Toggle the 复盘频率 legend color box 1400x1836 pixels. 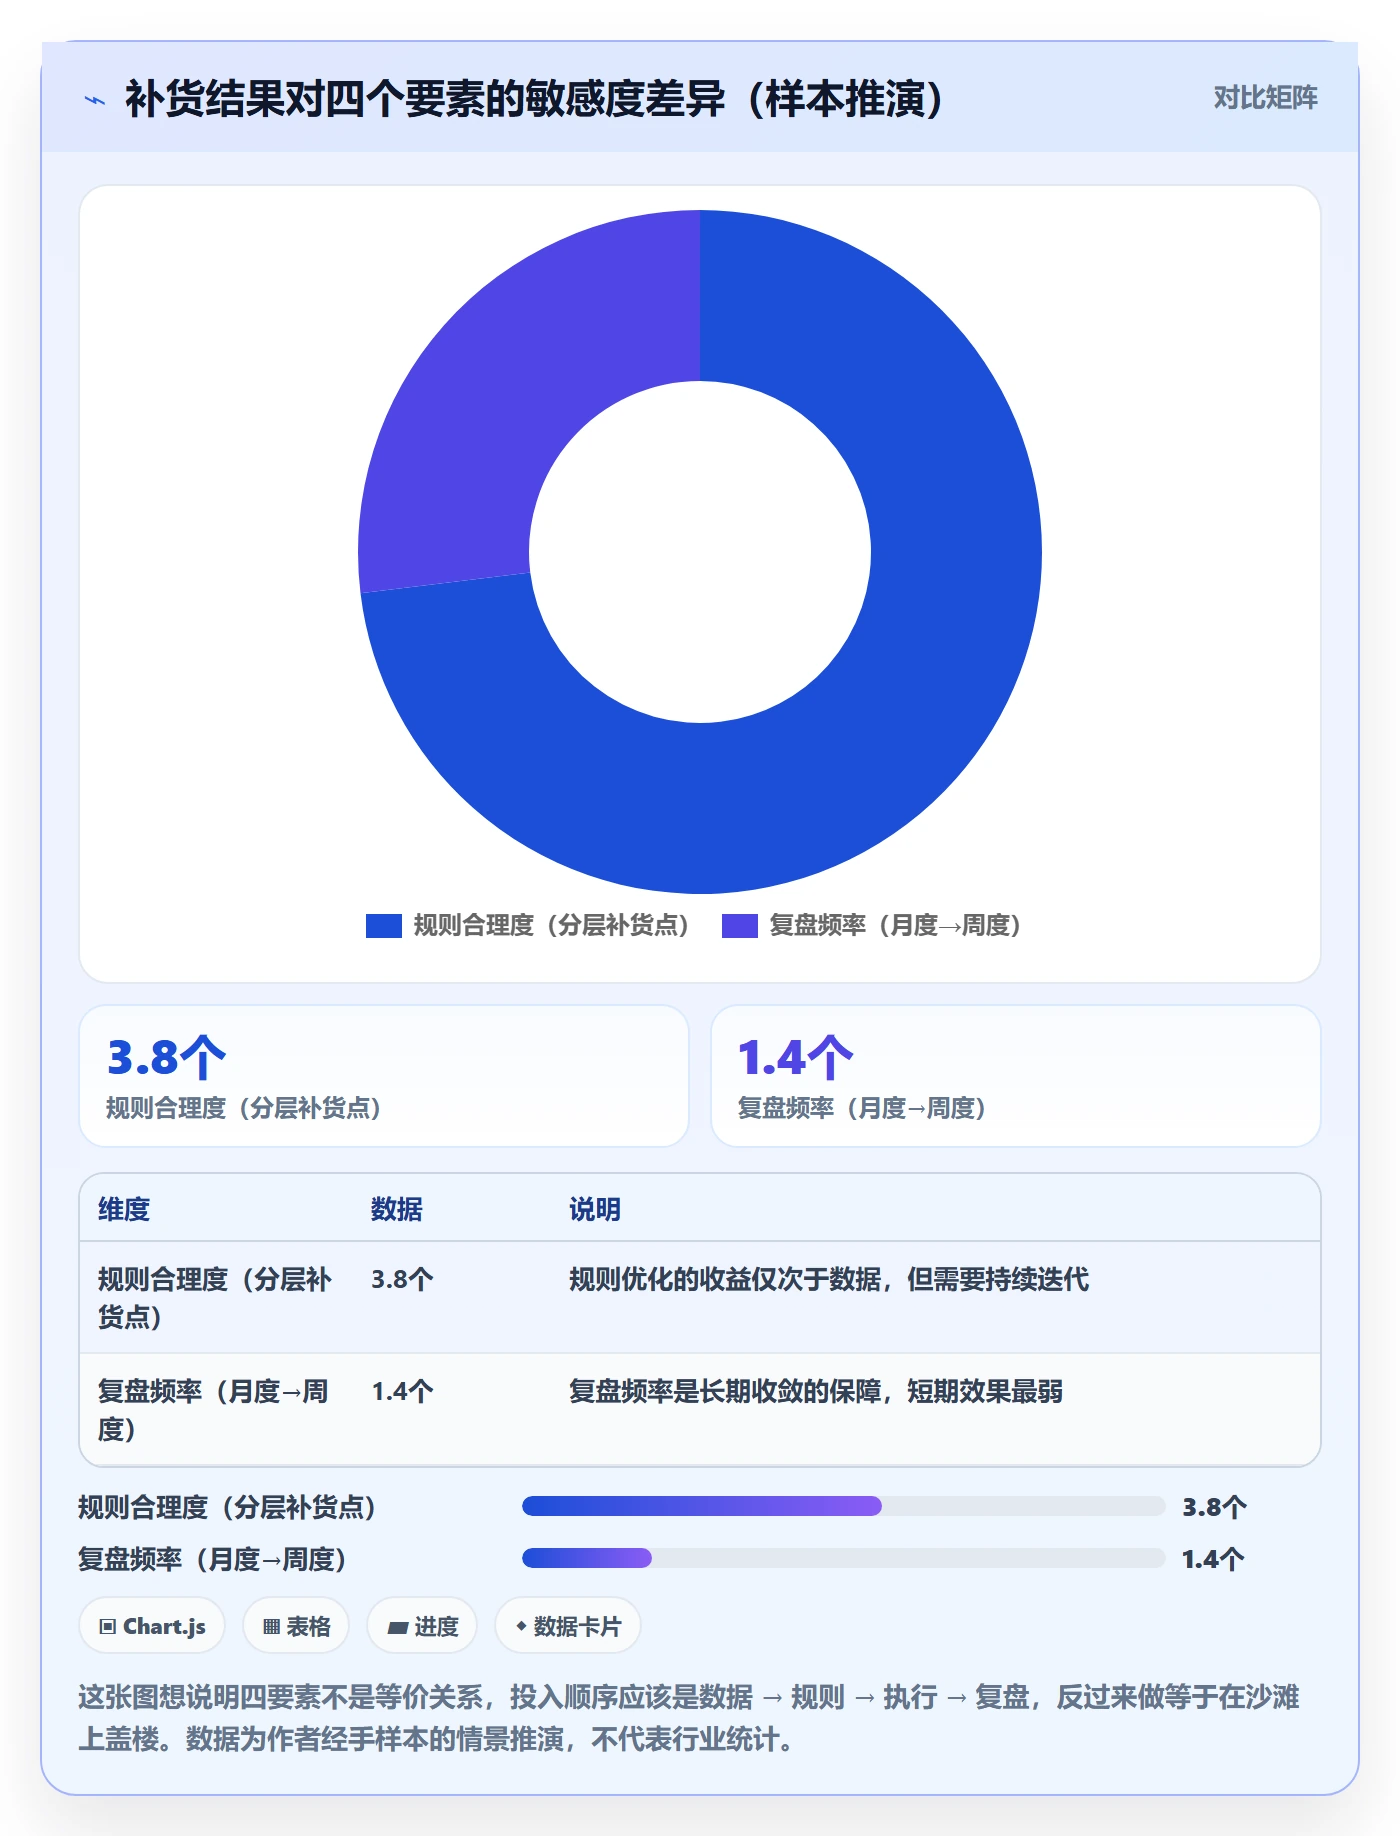tap(740, 926)
